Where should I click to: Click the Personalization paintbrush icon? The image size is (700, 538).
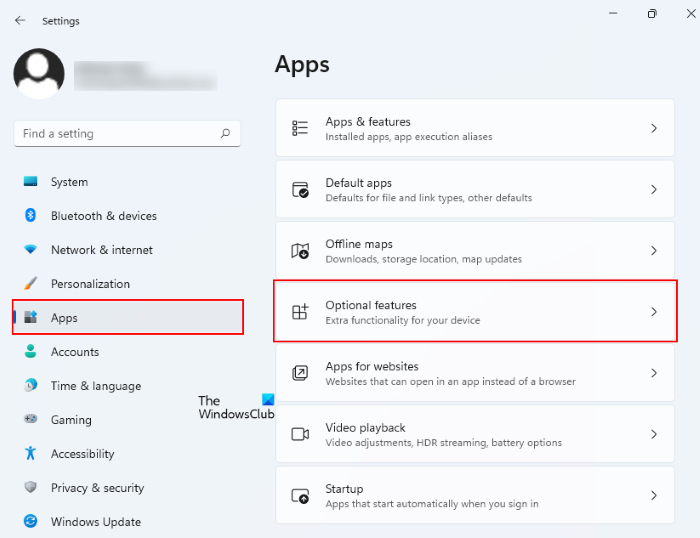click(30, 284)
